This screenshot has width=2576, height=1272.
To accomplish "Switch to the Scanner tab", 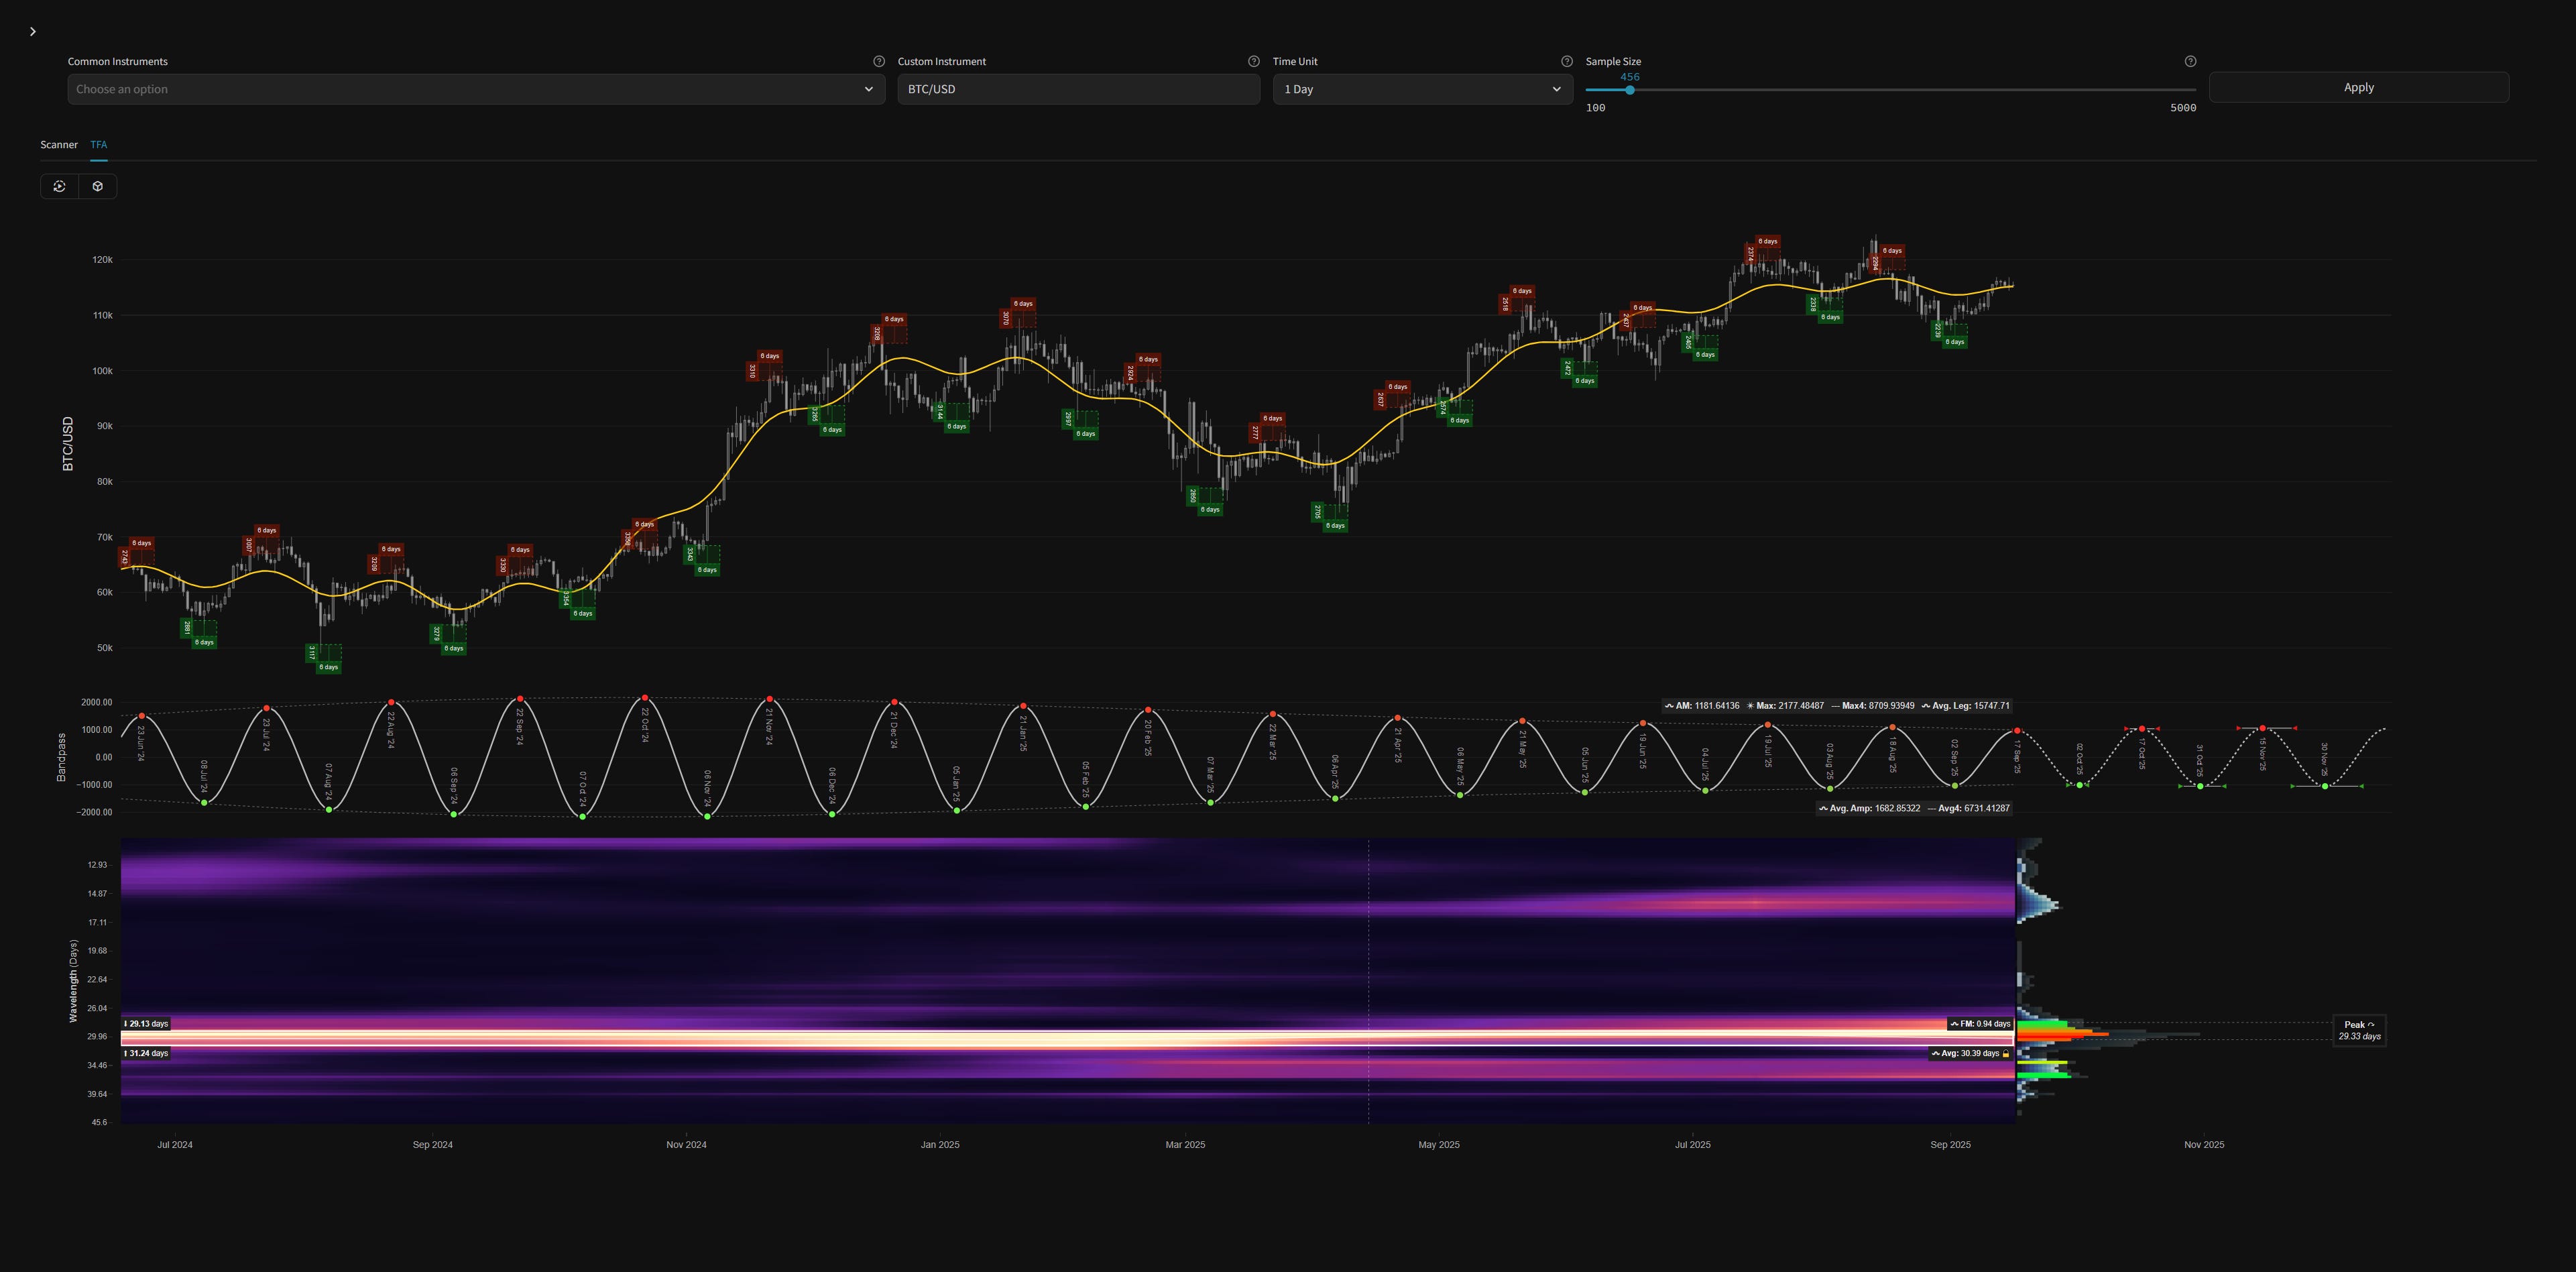I will (59, 145).
